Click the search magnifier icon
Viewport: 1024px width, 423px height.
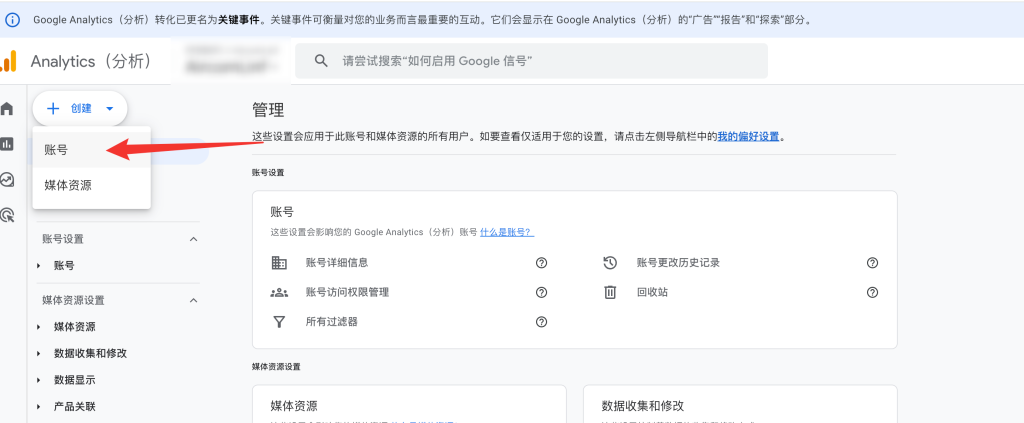[321, 61]
